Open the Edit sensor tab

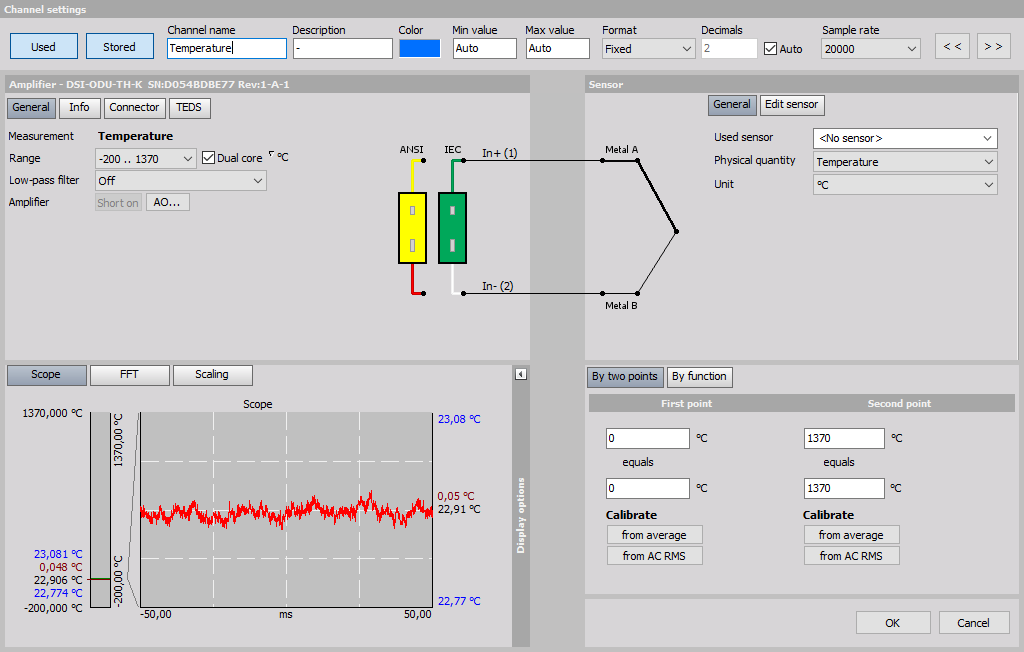(x=792, y=105)
